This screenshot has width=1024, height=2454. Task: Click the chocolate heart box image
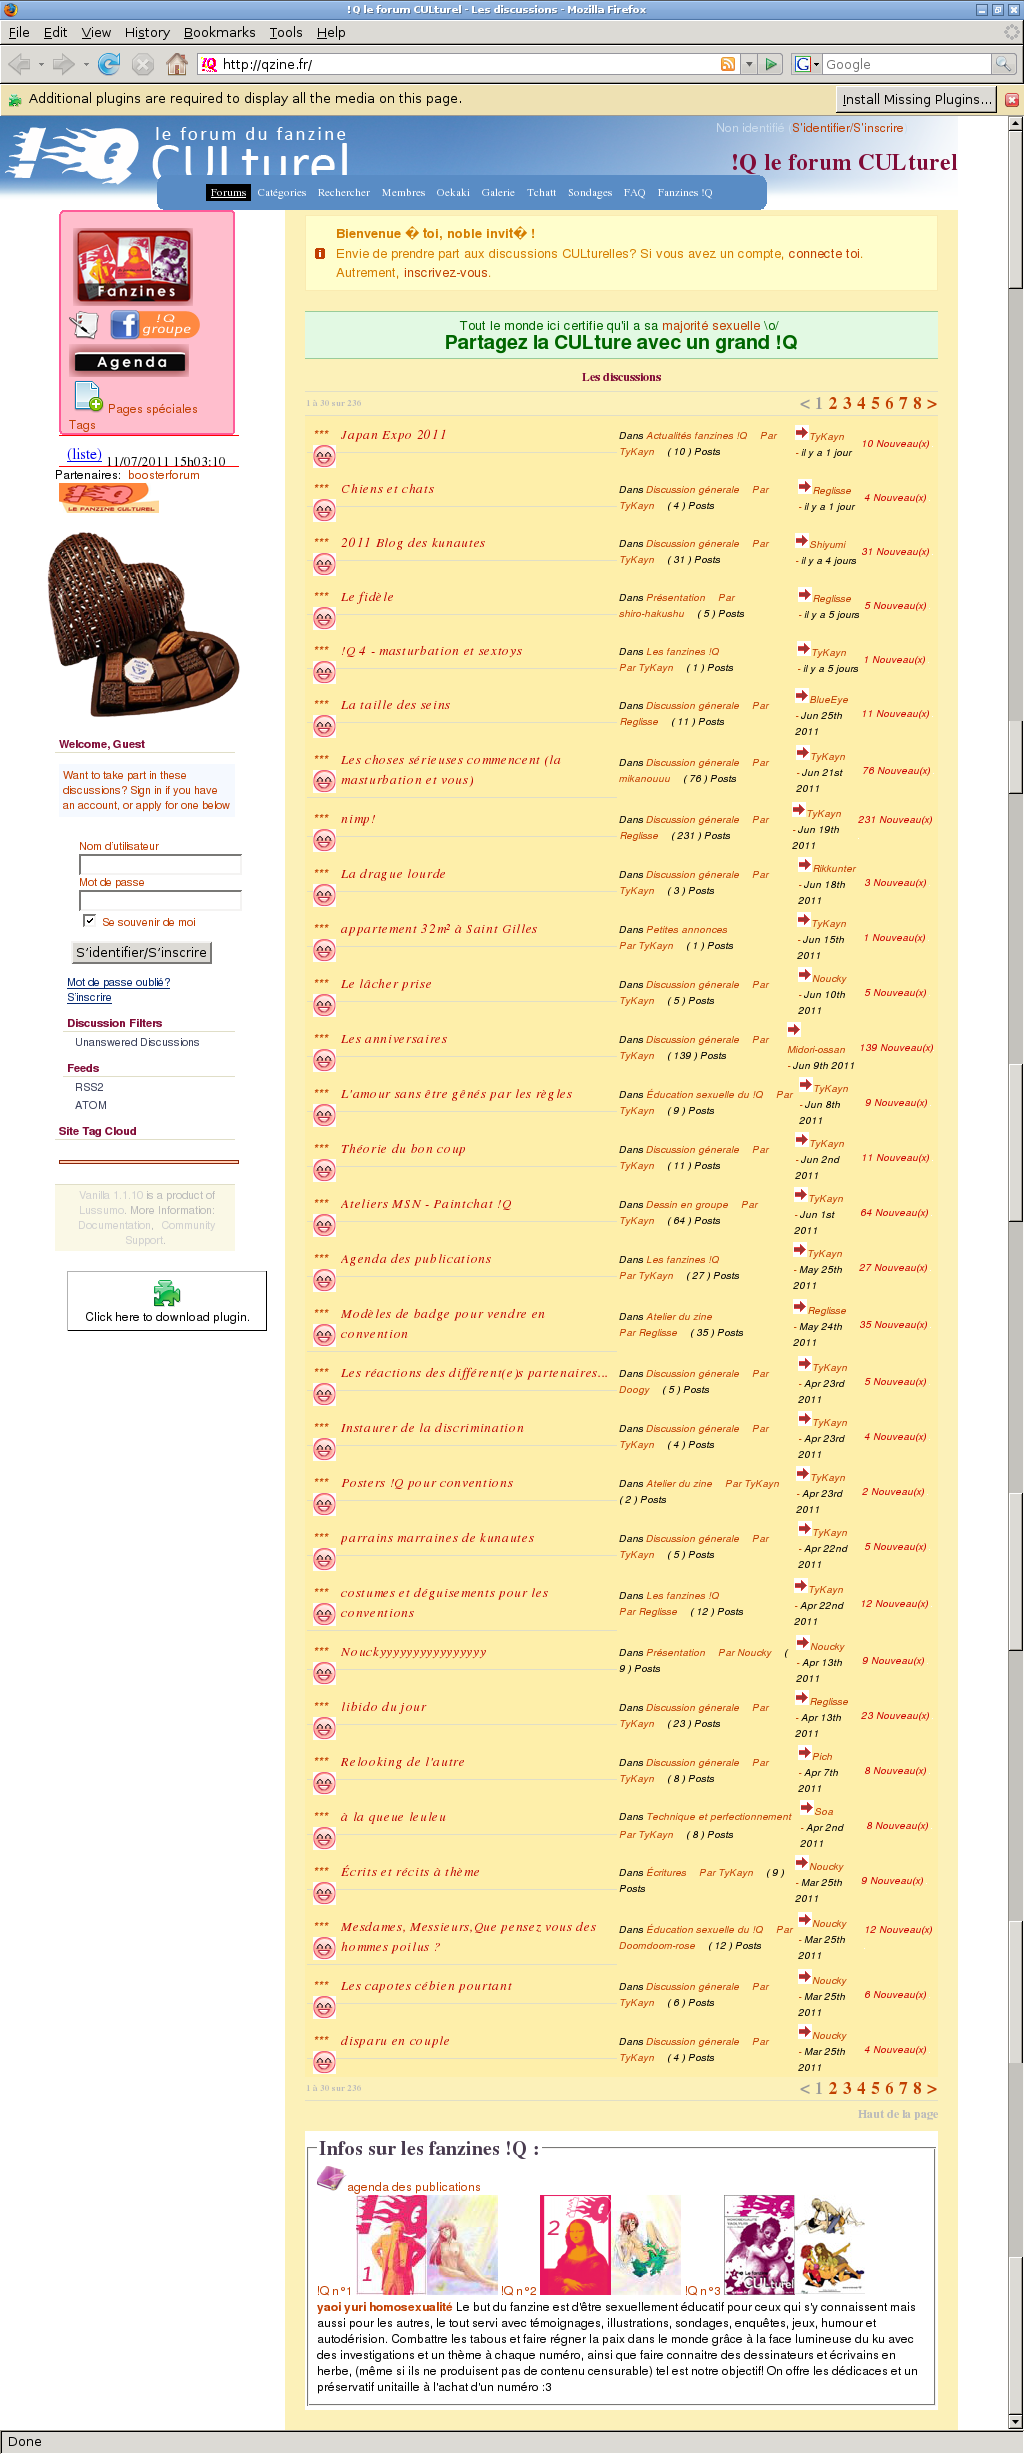pos(143,624)
